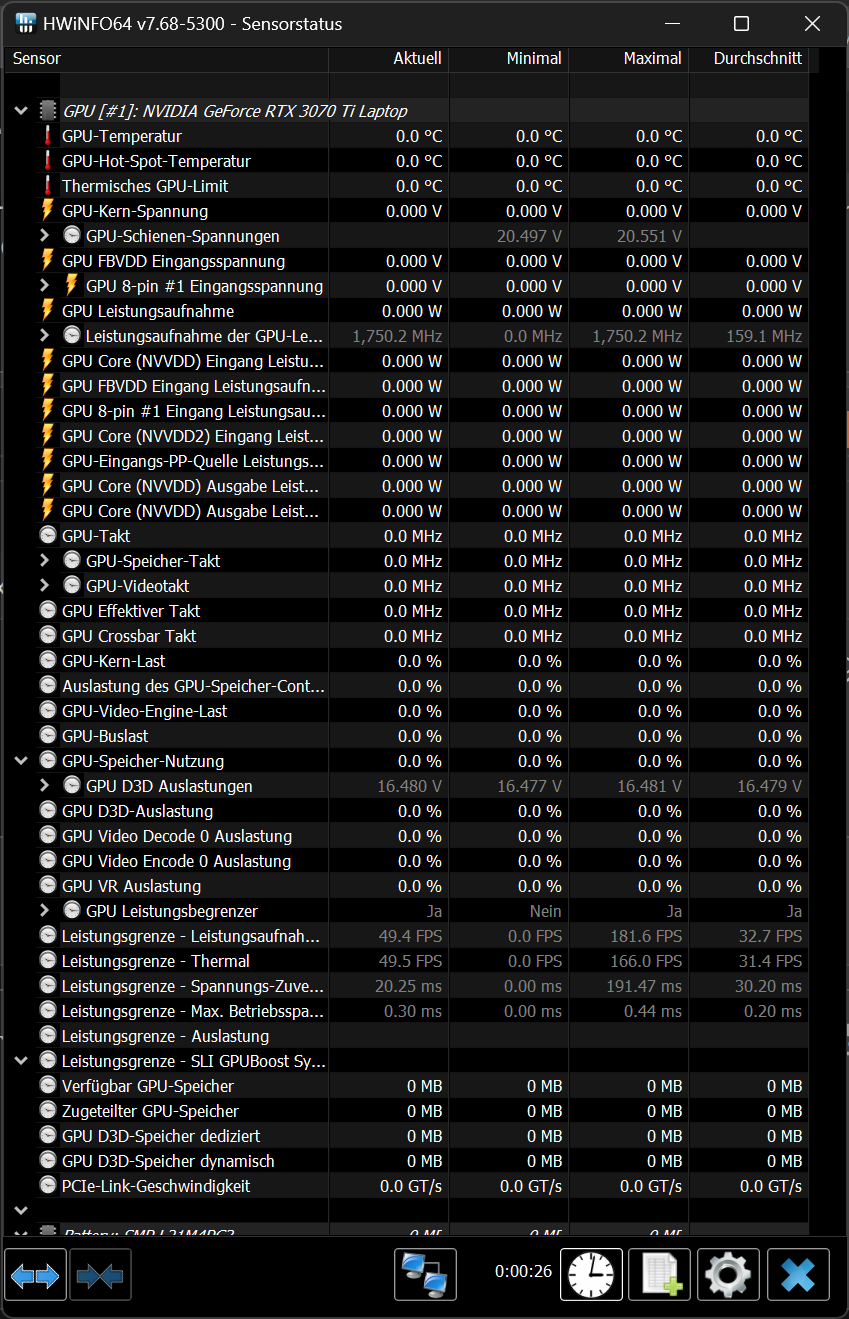
Task: Click the 16.480 V current value
Action: point(409,786)
